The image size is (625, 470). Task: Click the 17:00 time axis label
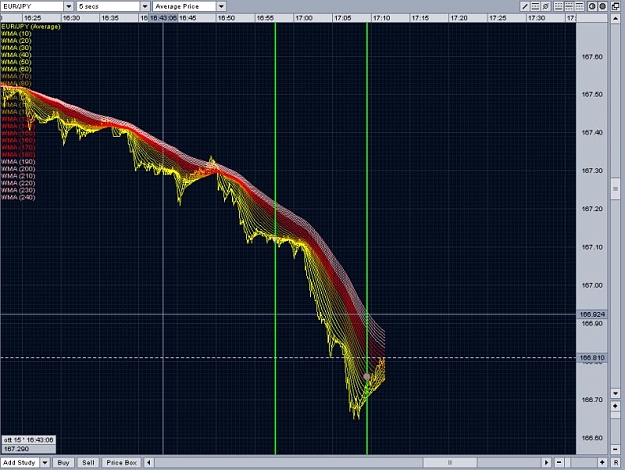[x=304, y=18]
